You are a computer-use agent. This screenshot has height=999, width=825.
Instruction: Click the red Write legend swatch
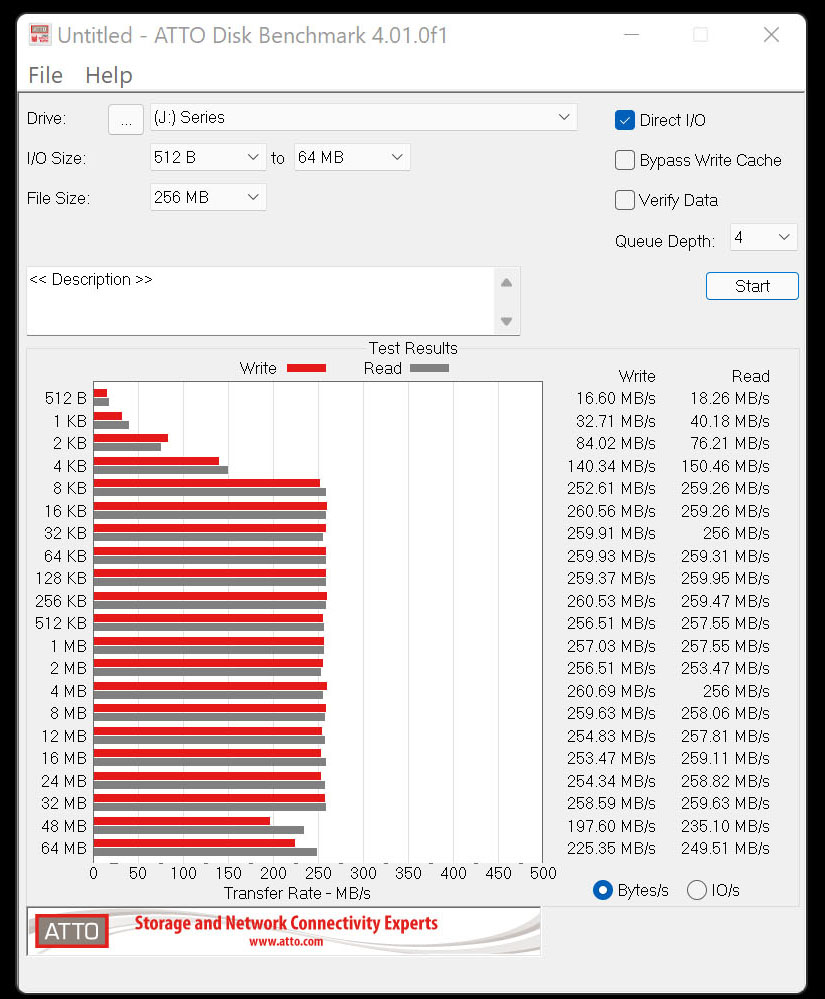click(306, 368)
